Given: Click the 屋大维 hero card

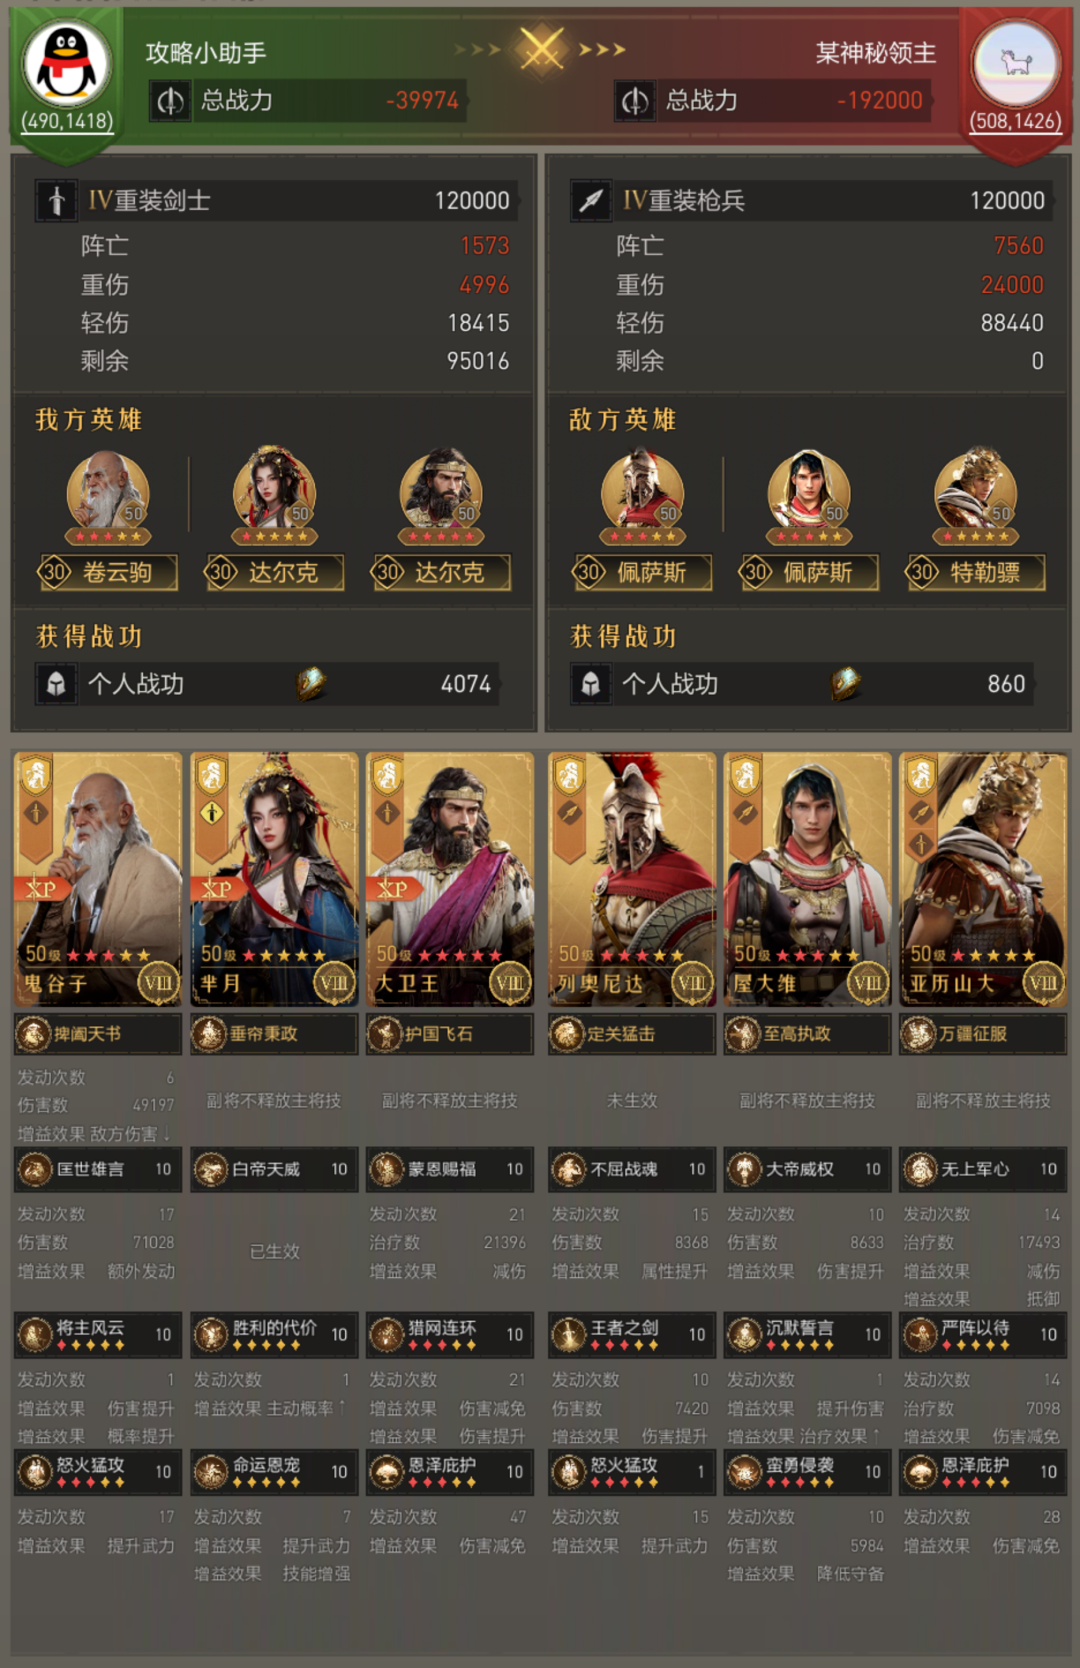Looking at the screenshot, I should [807, 879].
